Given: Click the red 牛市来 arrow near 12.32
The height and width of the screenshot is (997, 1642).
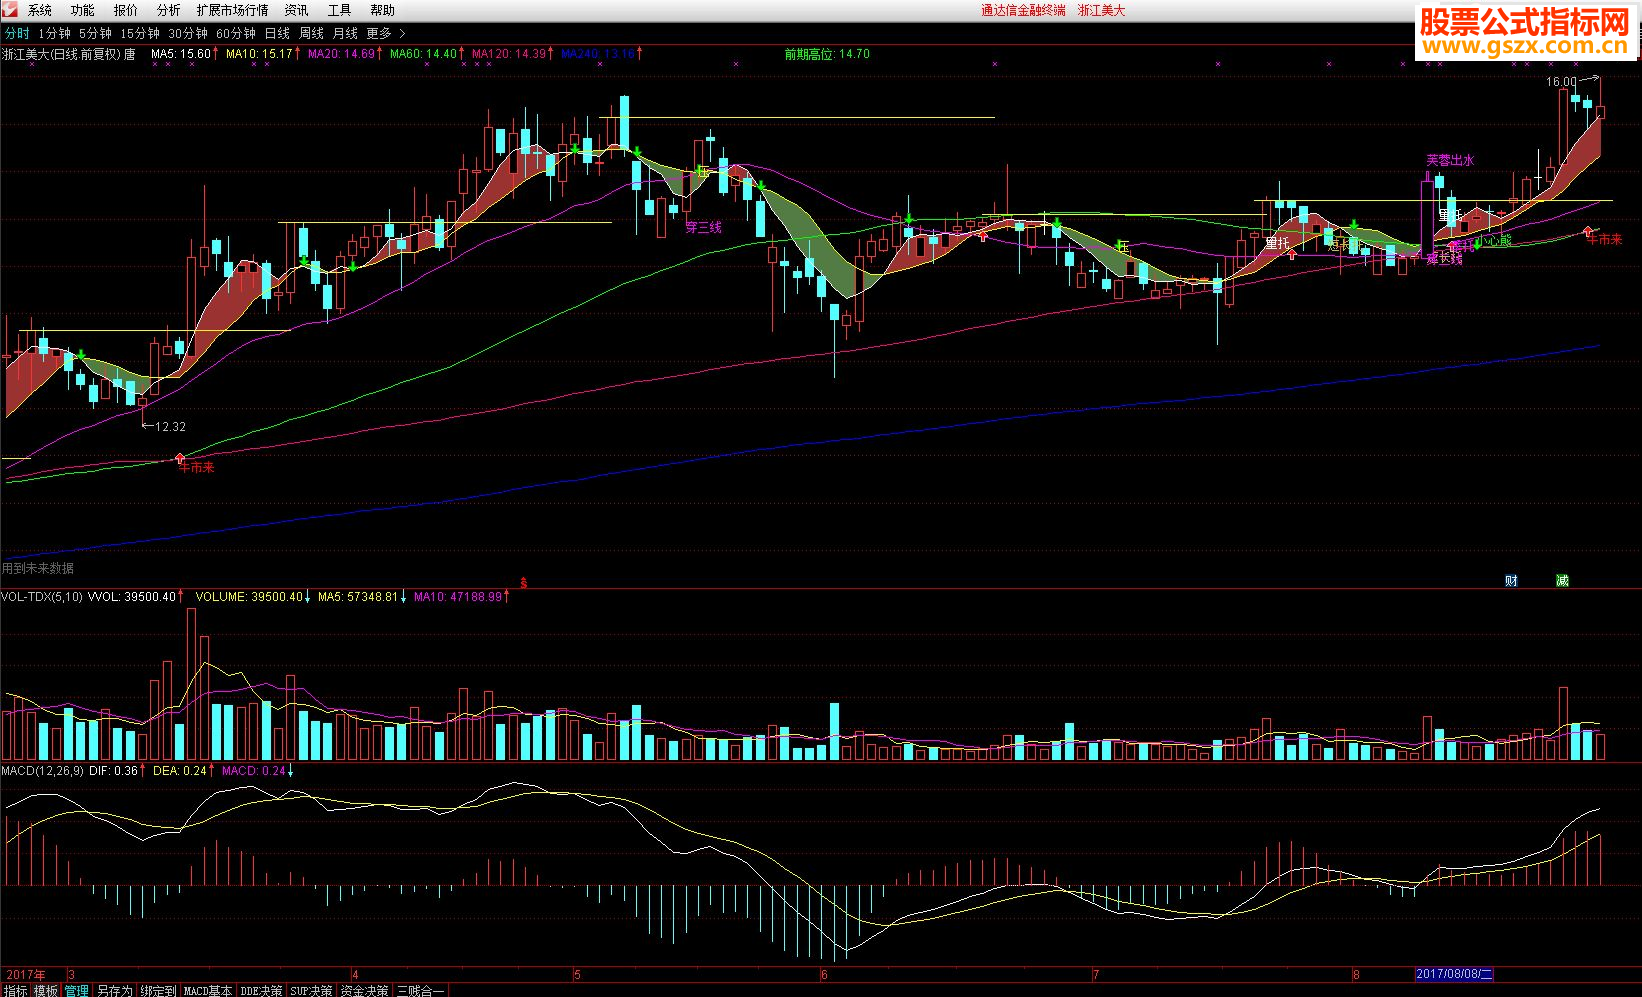Looking at the screenshot, I should coord(181,458).
